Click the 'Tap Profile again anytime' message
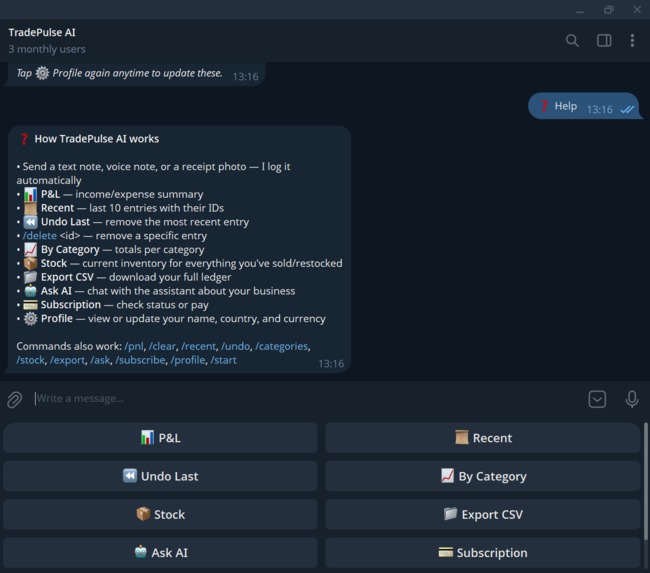The height and width of the screenshot is (573, 650). [x=134, y=74]
